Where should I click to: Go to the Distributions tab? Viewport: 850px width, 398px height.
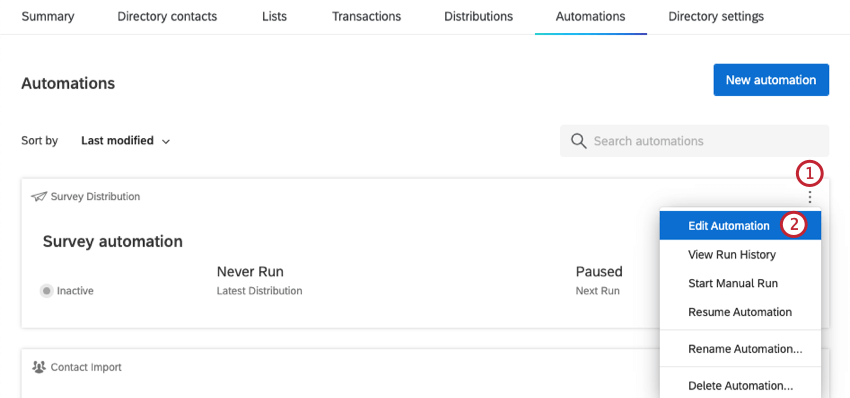[x=478, y=16]
